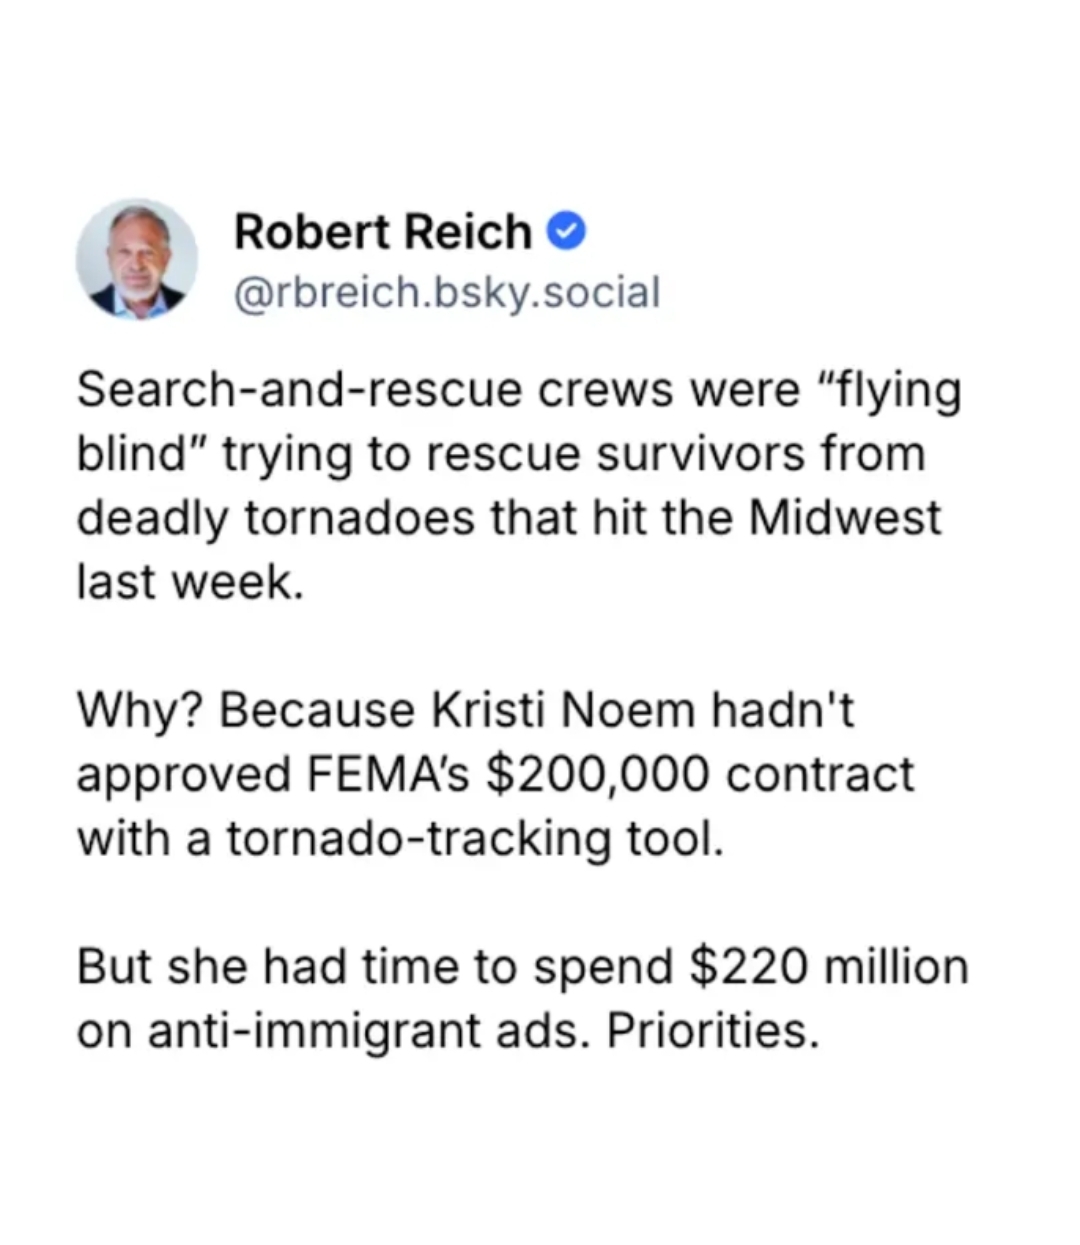Open the round profile avatar photo
The image size is (1080, 1245).
click(x=137, y=258)
